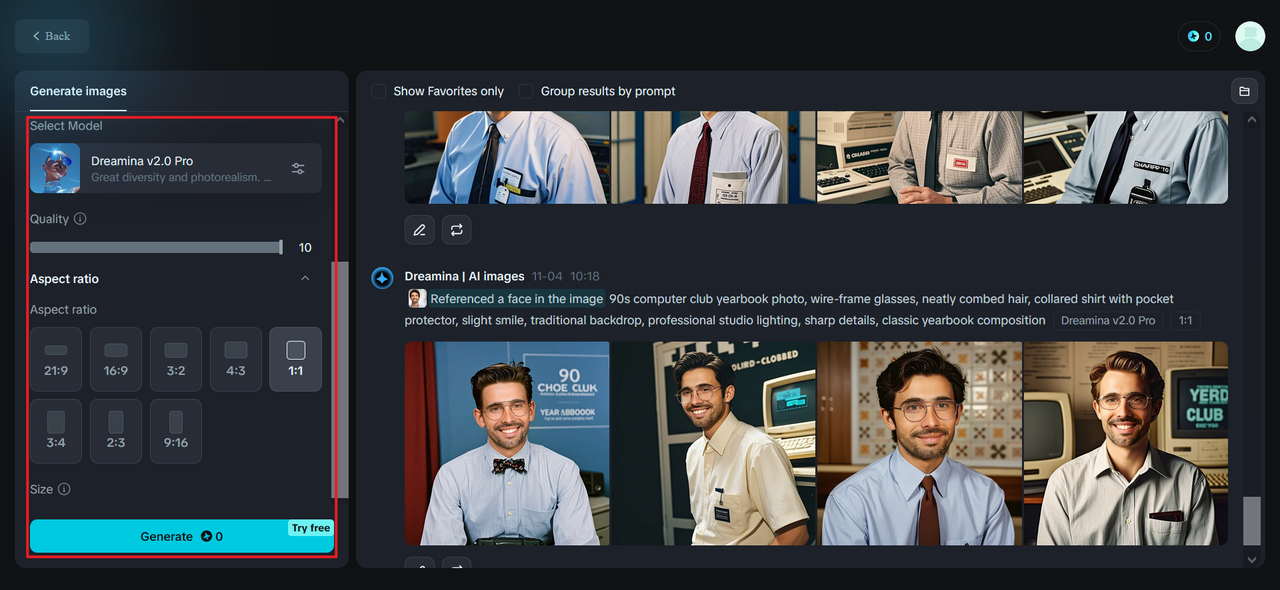Click the Dreamina v2.0 Pro tag in prompt
Viewport: 1280px width, 590px height.
click(x=1108, y=321)
